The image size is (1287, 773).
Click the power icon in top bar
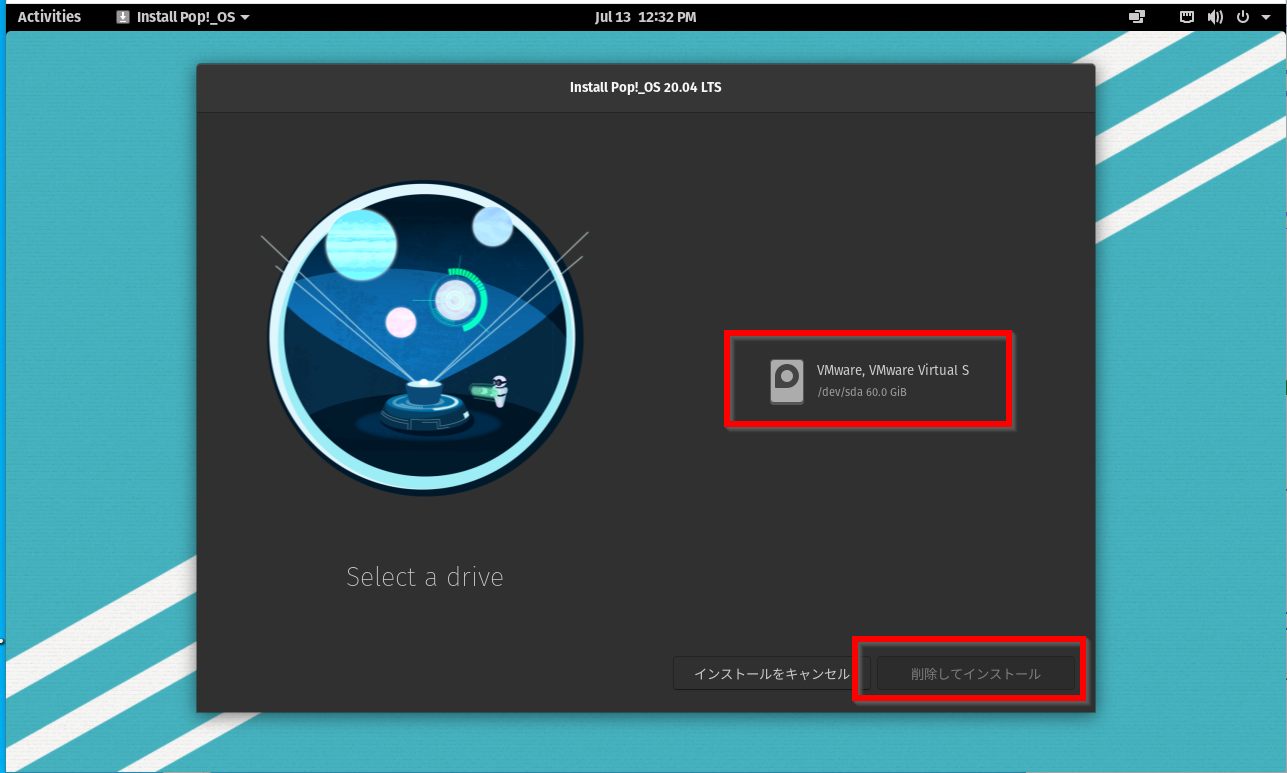(1244, 17)
